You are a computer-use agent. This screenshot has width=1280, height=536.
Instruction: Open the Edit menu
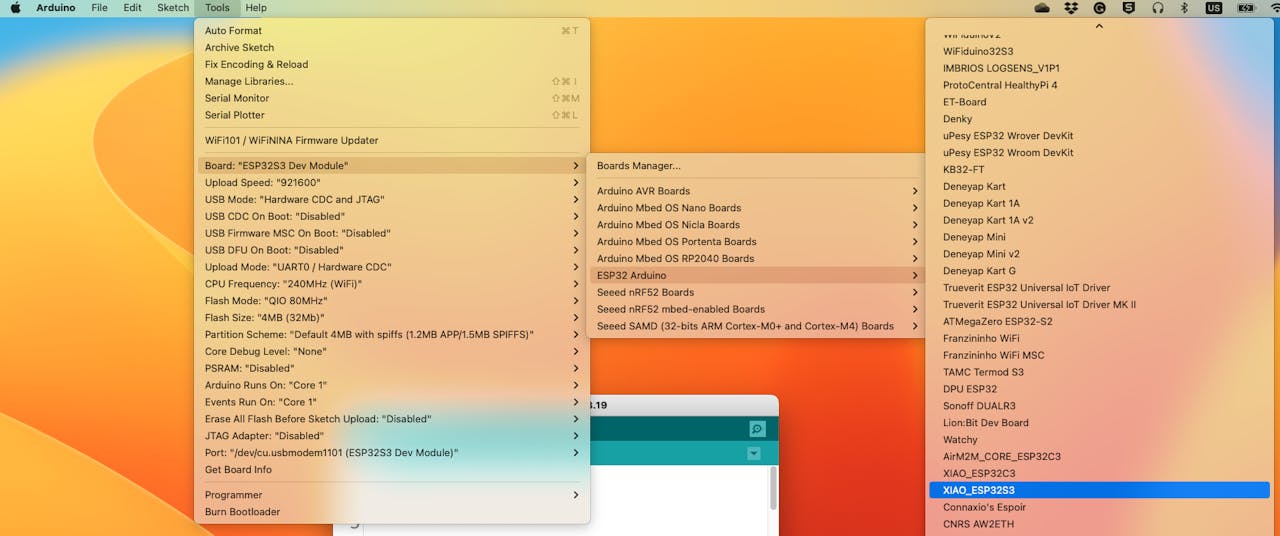point(132,8)
